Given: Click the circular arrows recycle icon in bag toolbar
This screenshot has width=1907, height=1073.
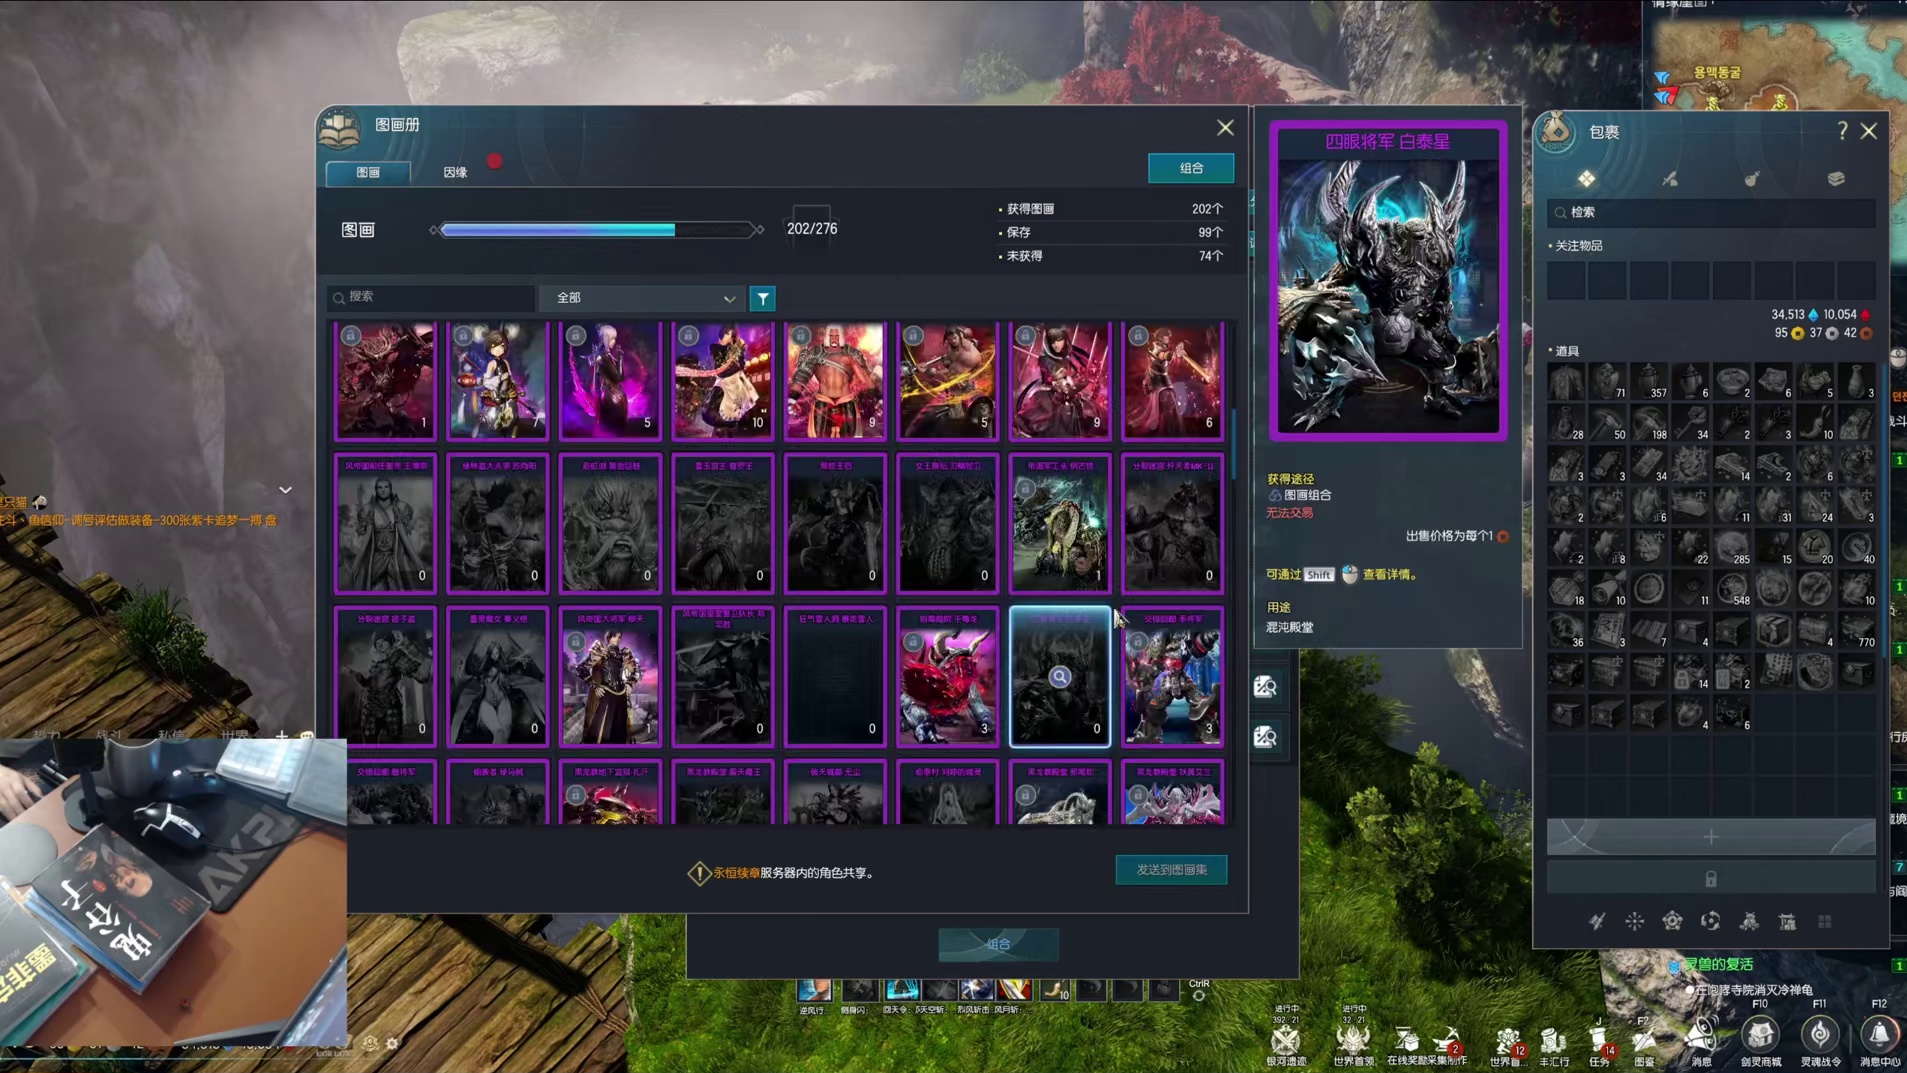Looking at the screenshot, I should coord(1710,921).
